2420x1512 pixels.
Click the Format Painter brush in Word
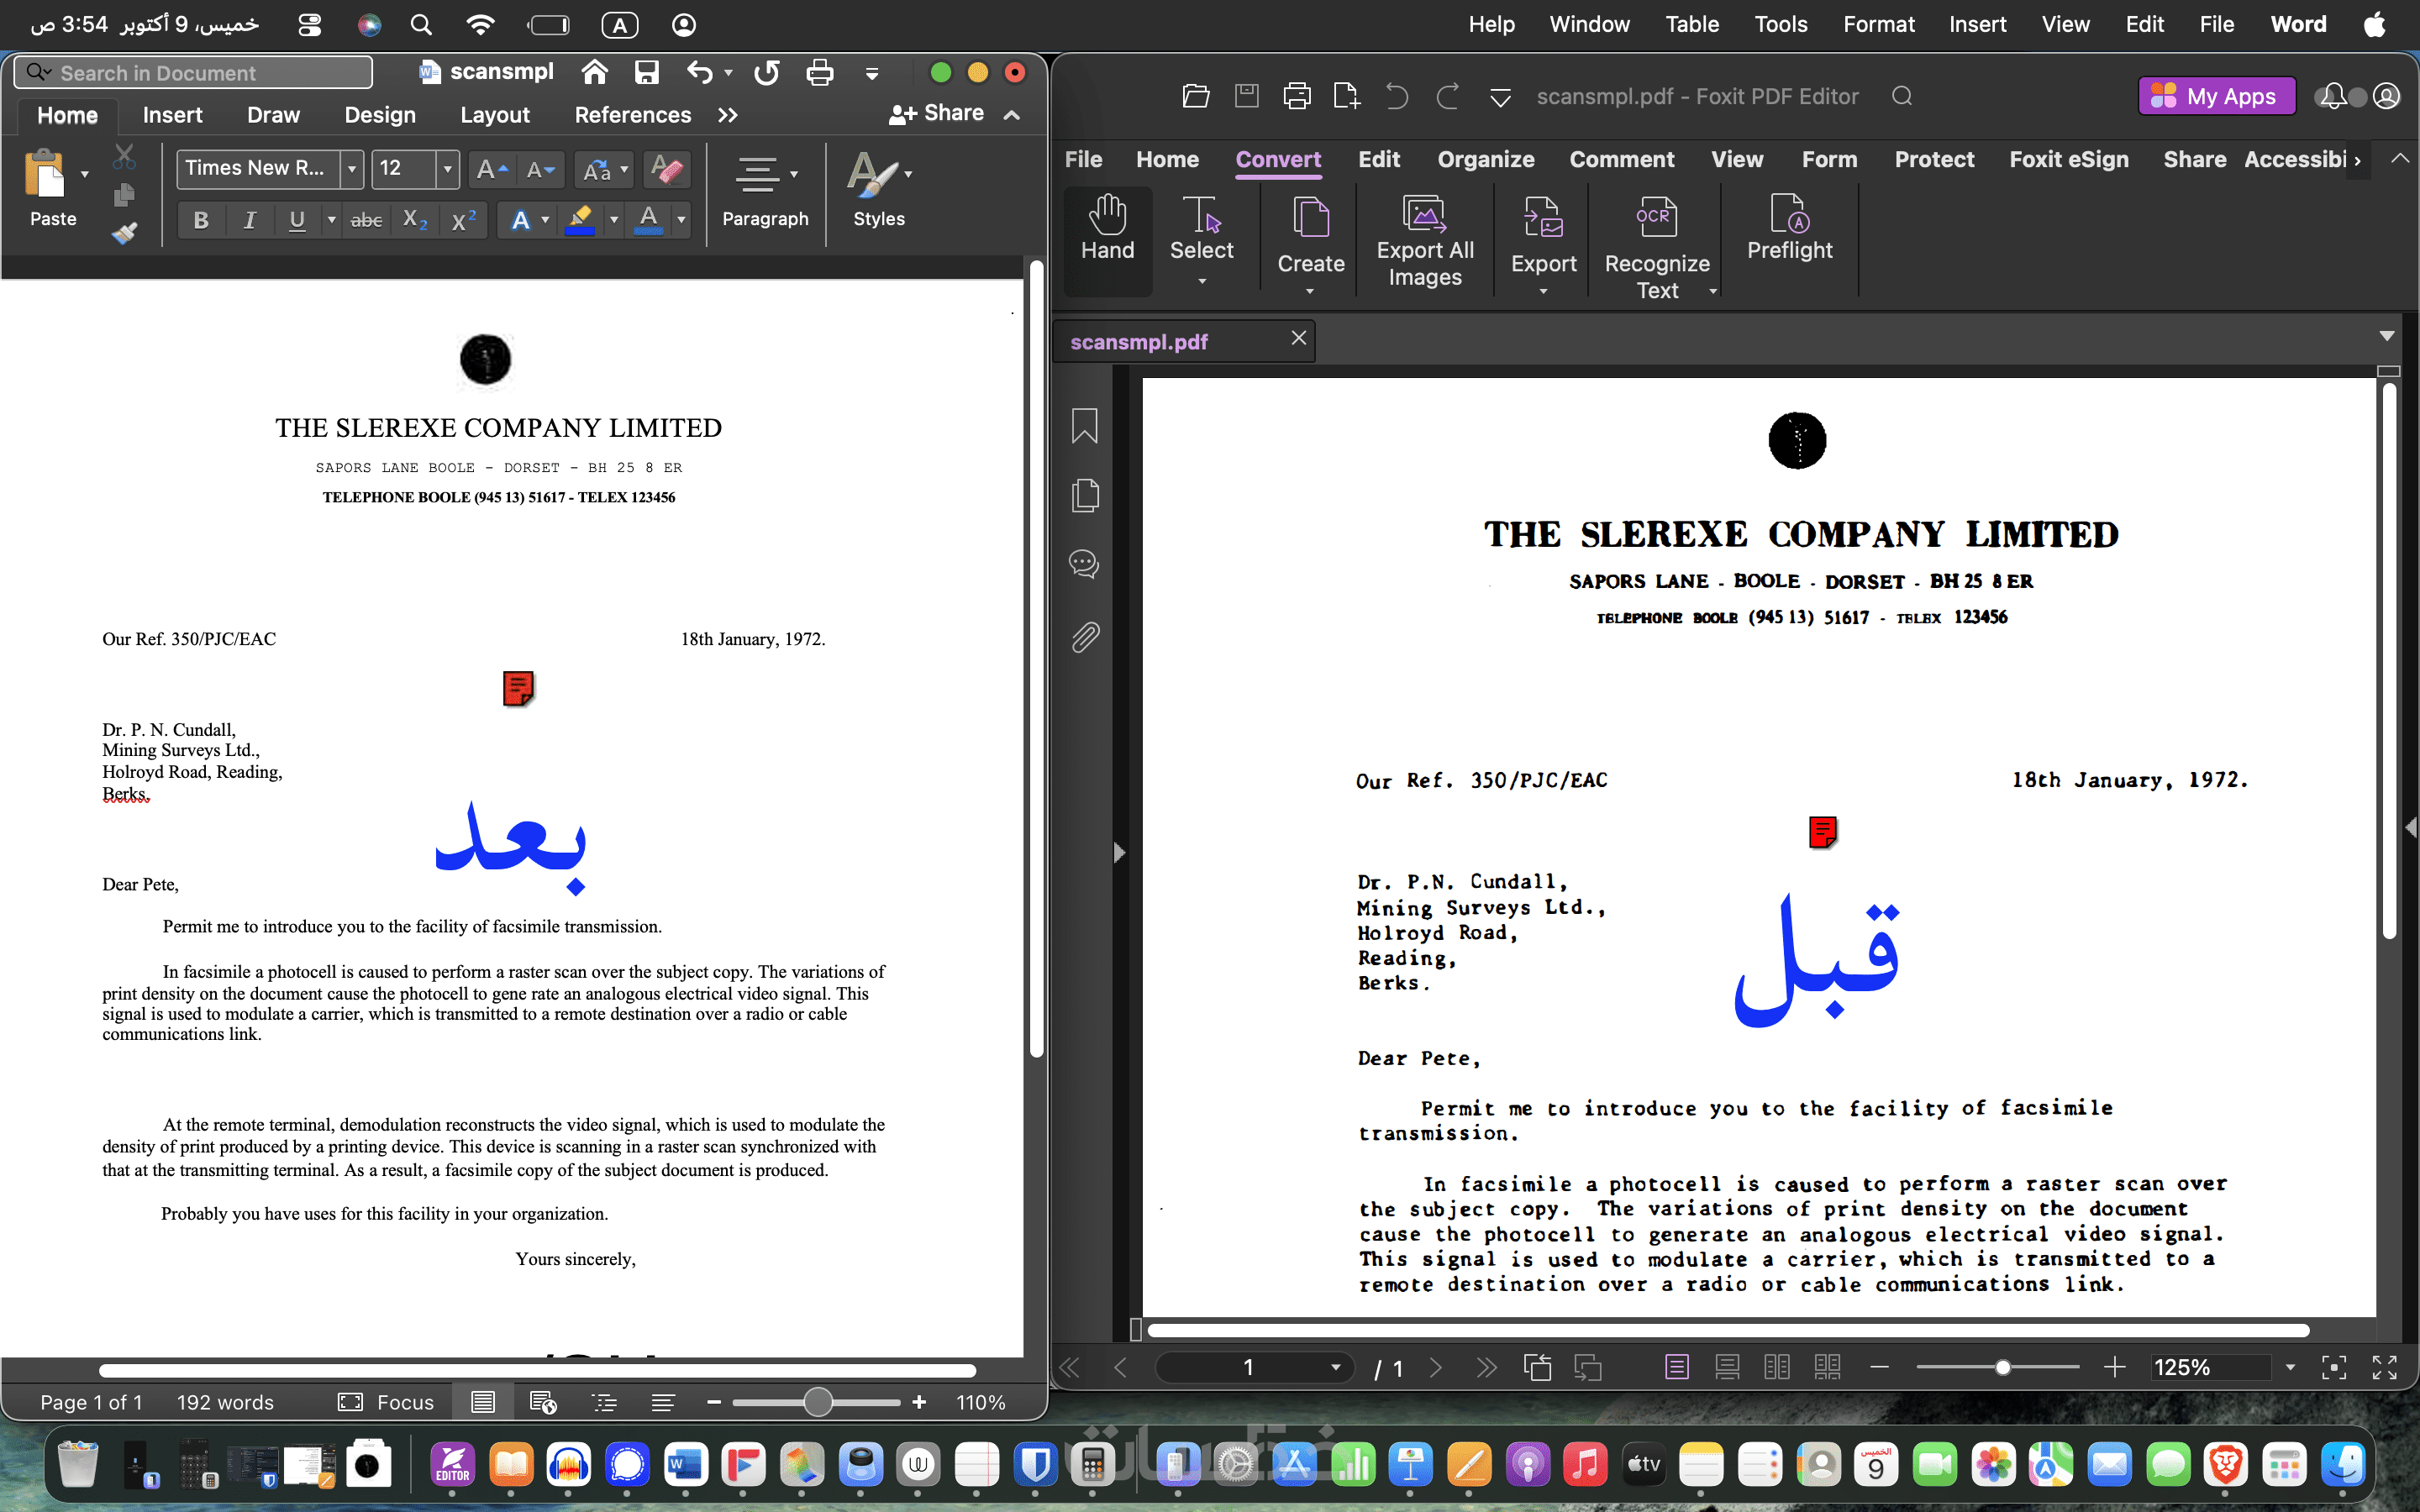(x=124, y=233)
